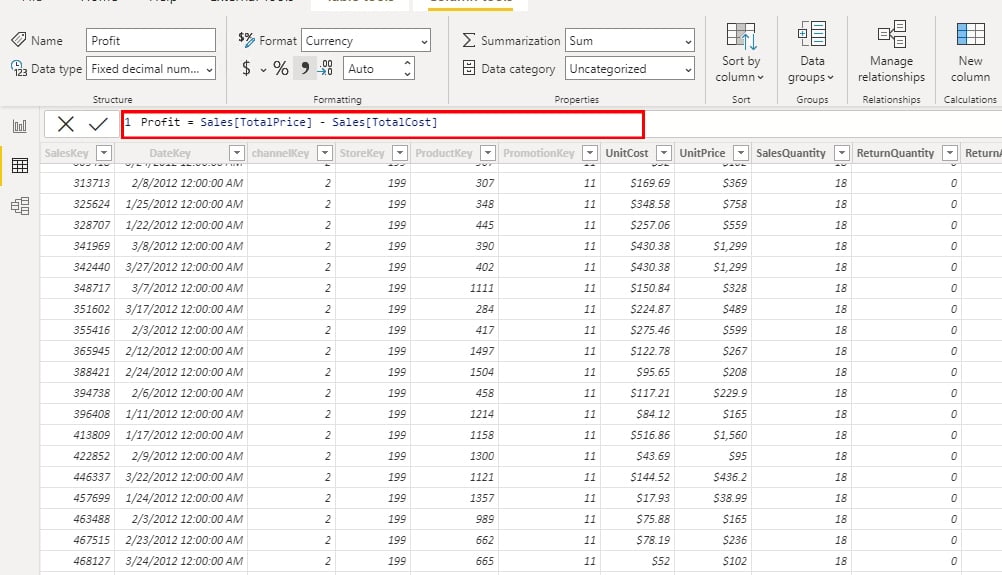Decrease decimal places with down arrow
The width and height of the screenshot is (1002, 575).
(407, 74)
